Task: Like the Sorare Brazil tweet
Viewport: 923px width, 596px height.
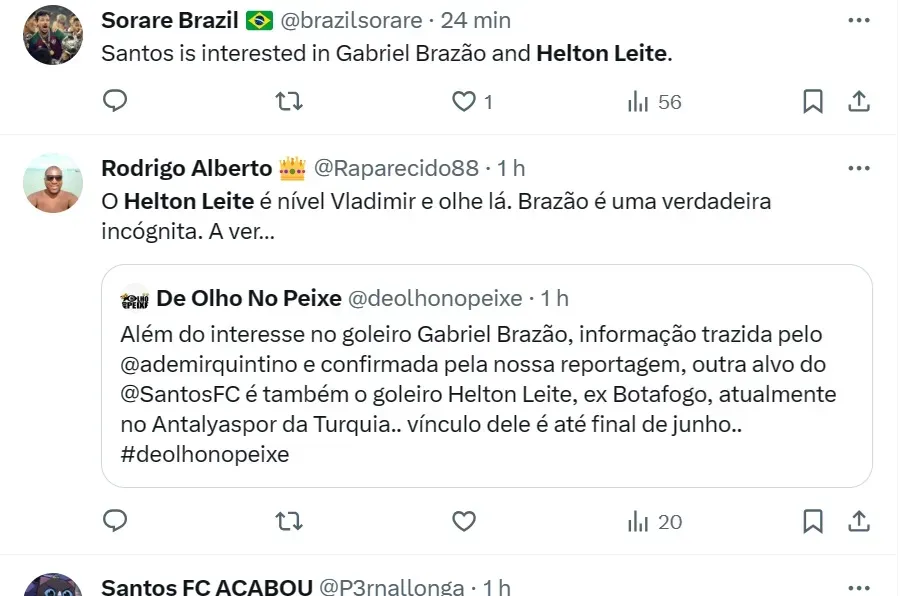Action: pyautogui.click(x=464, y=101)
